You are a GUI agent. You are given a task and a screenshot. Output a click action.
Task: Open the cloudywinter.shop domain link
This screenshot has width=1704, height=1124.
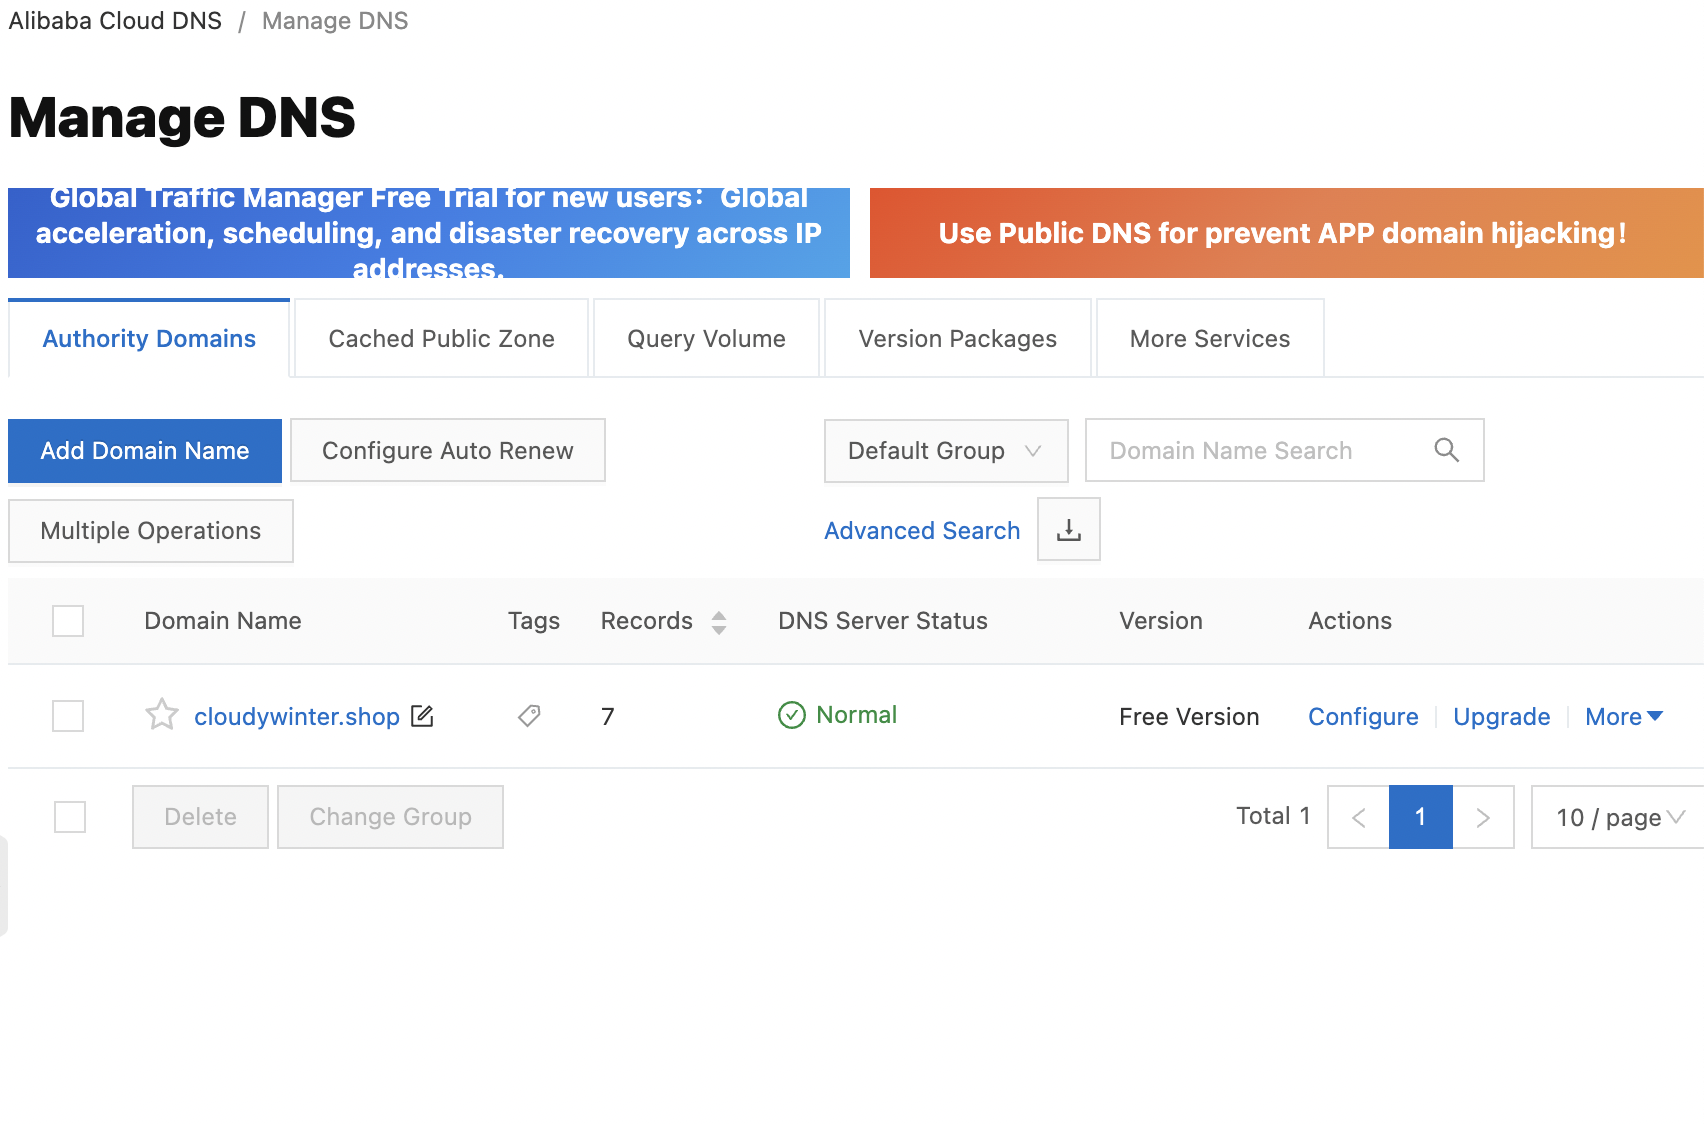297,717
